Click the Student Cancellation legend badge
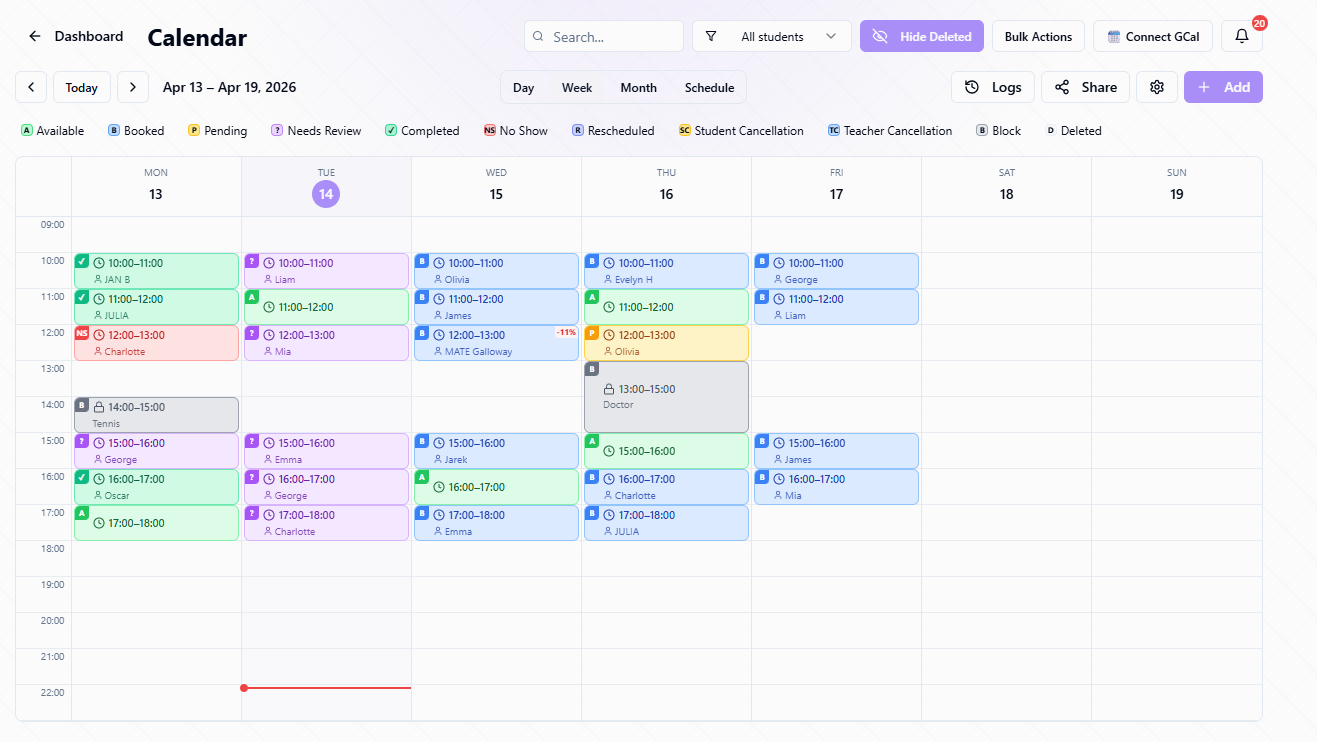Image resolution: width=1317 pixels, height=742 pixels. click(685, 131)
